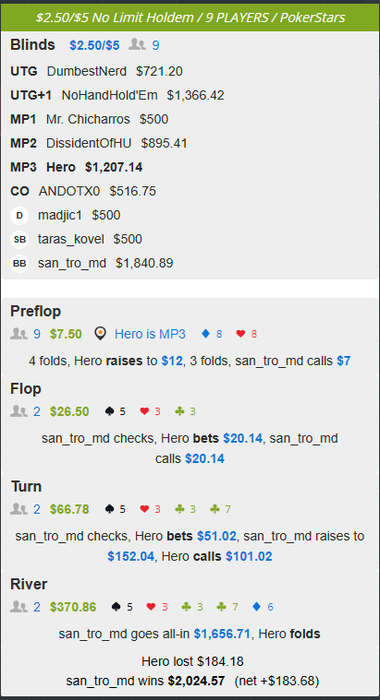Select the san_tro_md player name
The height and width of the screenshot is (700, 380).
pos(72,263)
